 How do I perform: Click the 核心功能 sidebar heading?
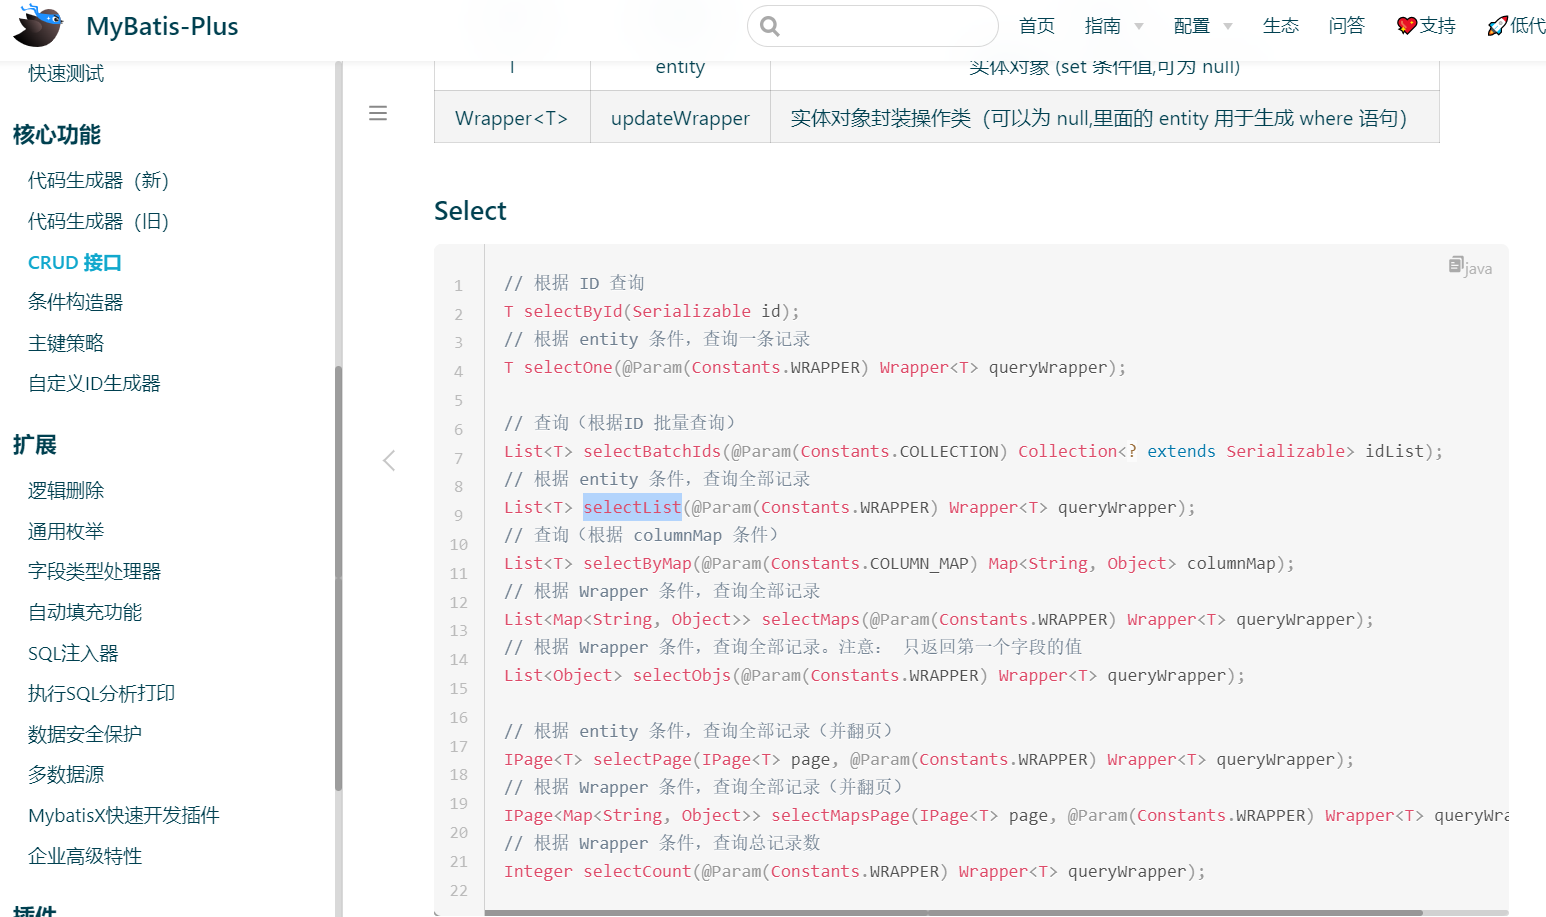57,135
